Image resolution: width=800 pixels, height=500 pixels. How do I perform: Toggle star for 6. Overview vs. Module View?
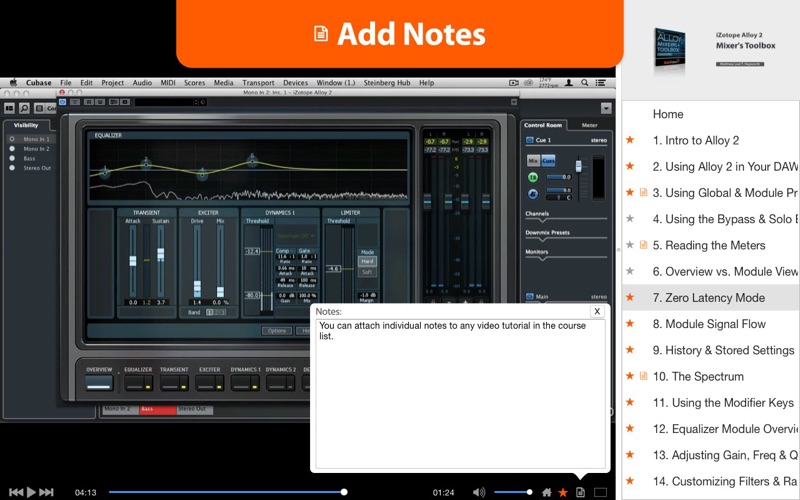click(x=631, y=271)
